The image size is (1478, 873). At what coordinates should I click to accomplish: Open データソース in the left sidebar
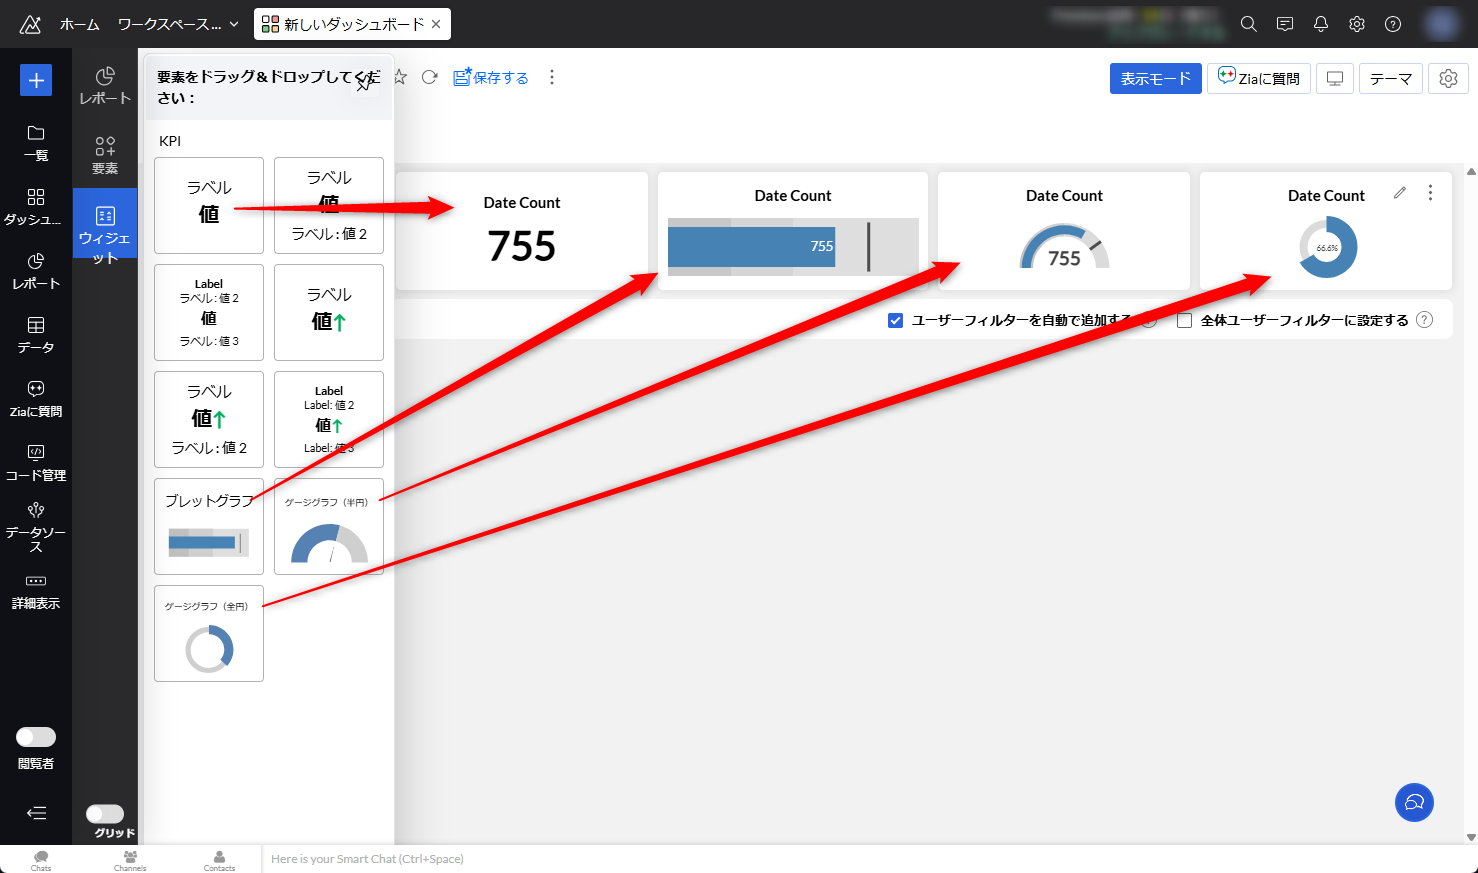[x=36, y=526]
